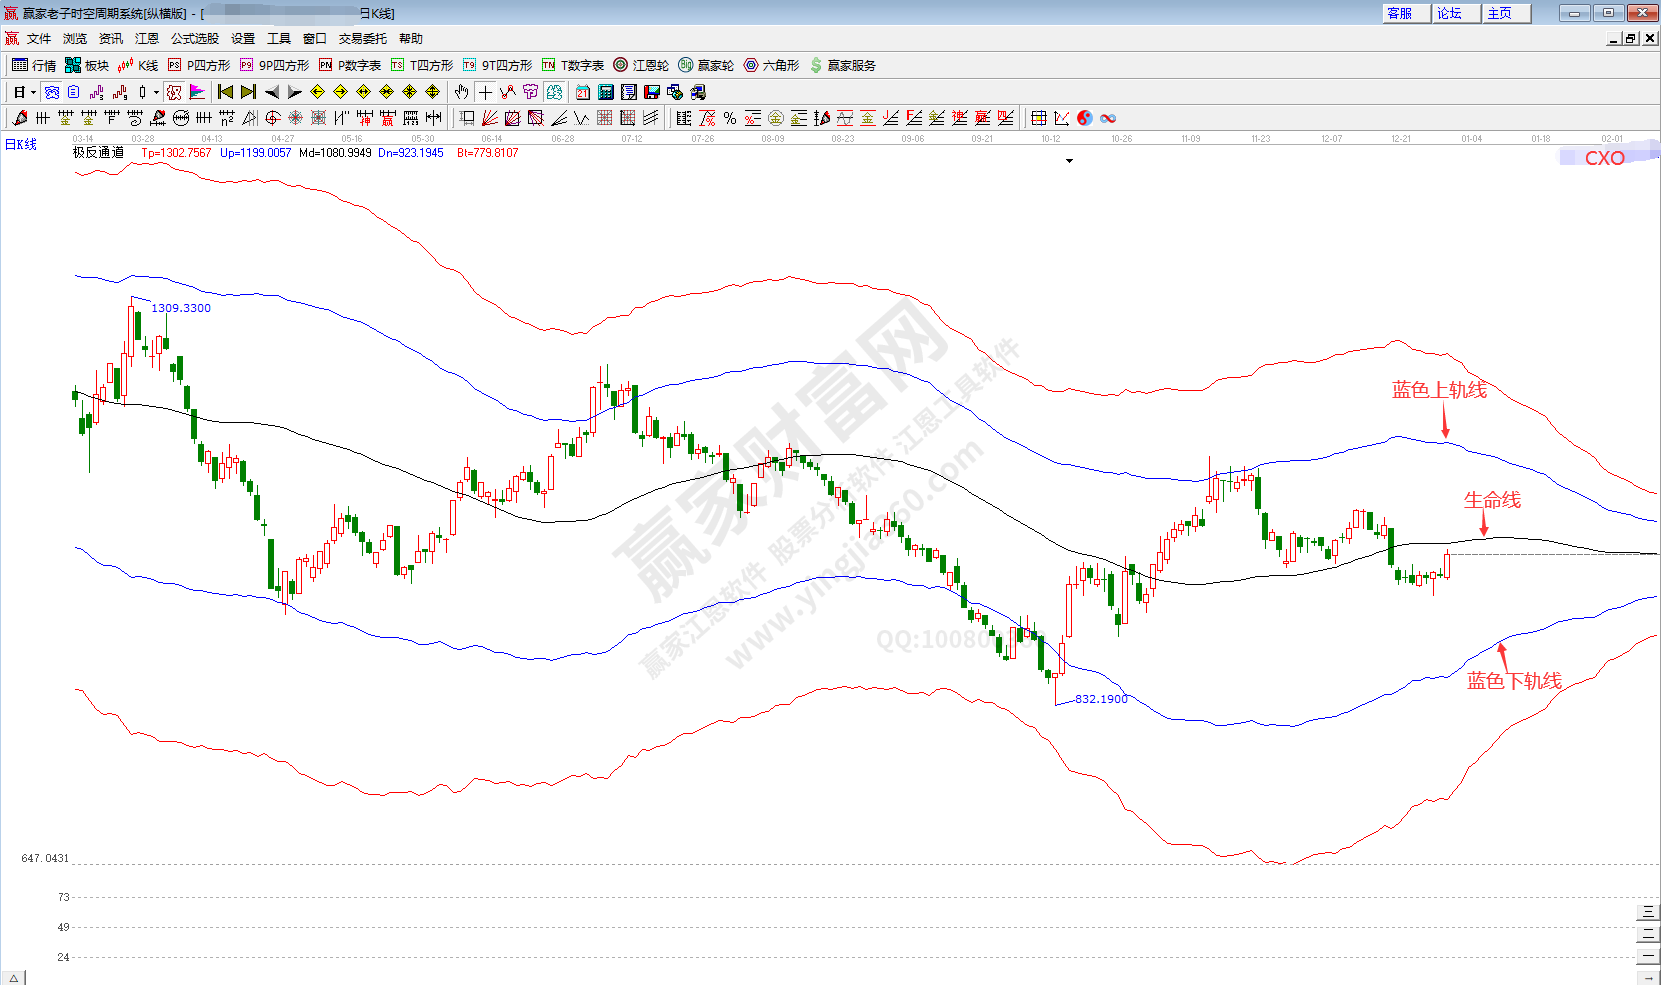Viewport: 1661px width, 985px height.
Task: Click the blue infinity loop icon
Action: pyautogui.click(x=1108, y=118)
